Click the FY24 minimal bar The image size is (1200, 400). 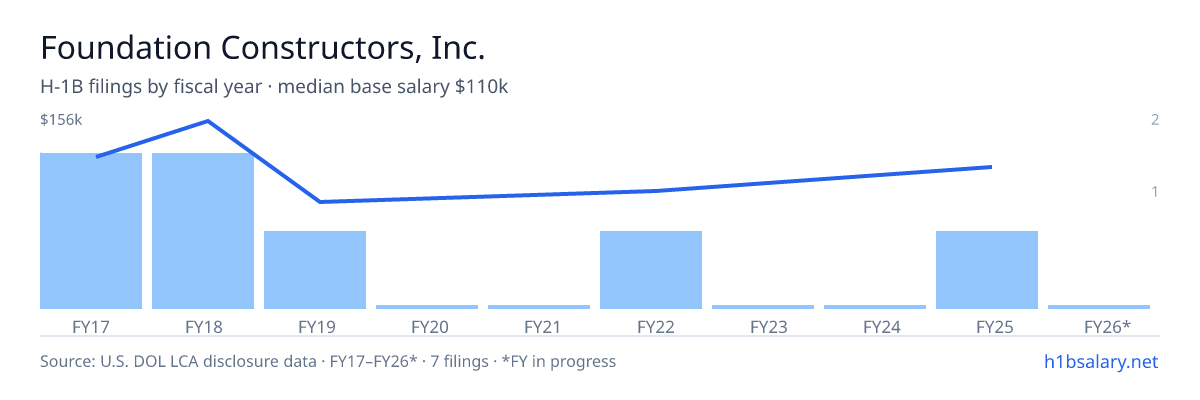[x=875, y=307]
